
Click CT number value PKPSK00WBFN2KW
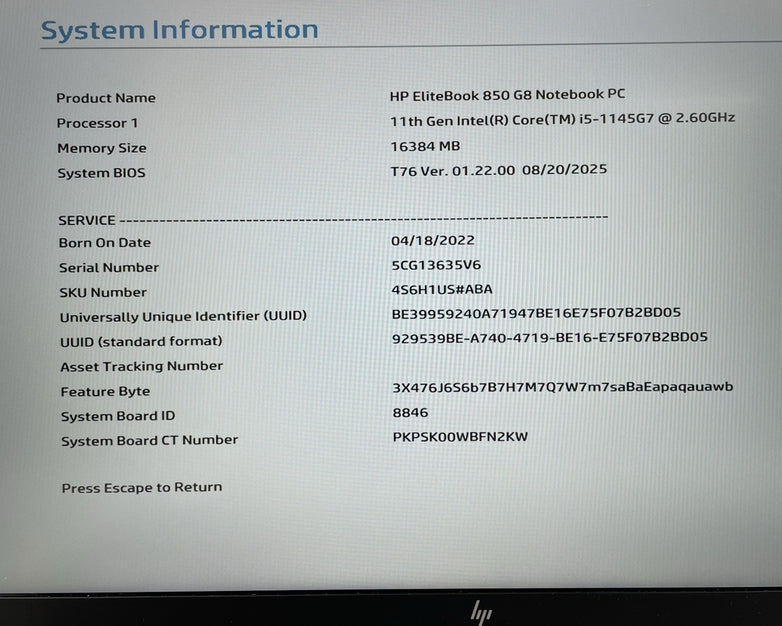(x=460, y=437)
